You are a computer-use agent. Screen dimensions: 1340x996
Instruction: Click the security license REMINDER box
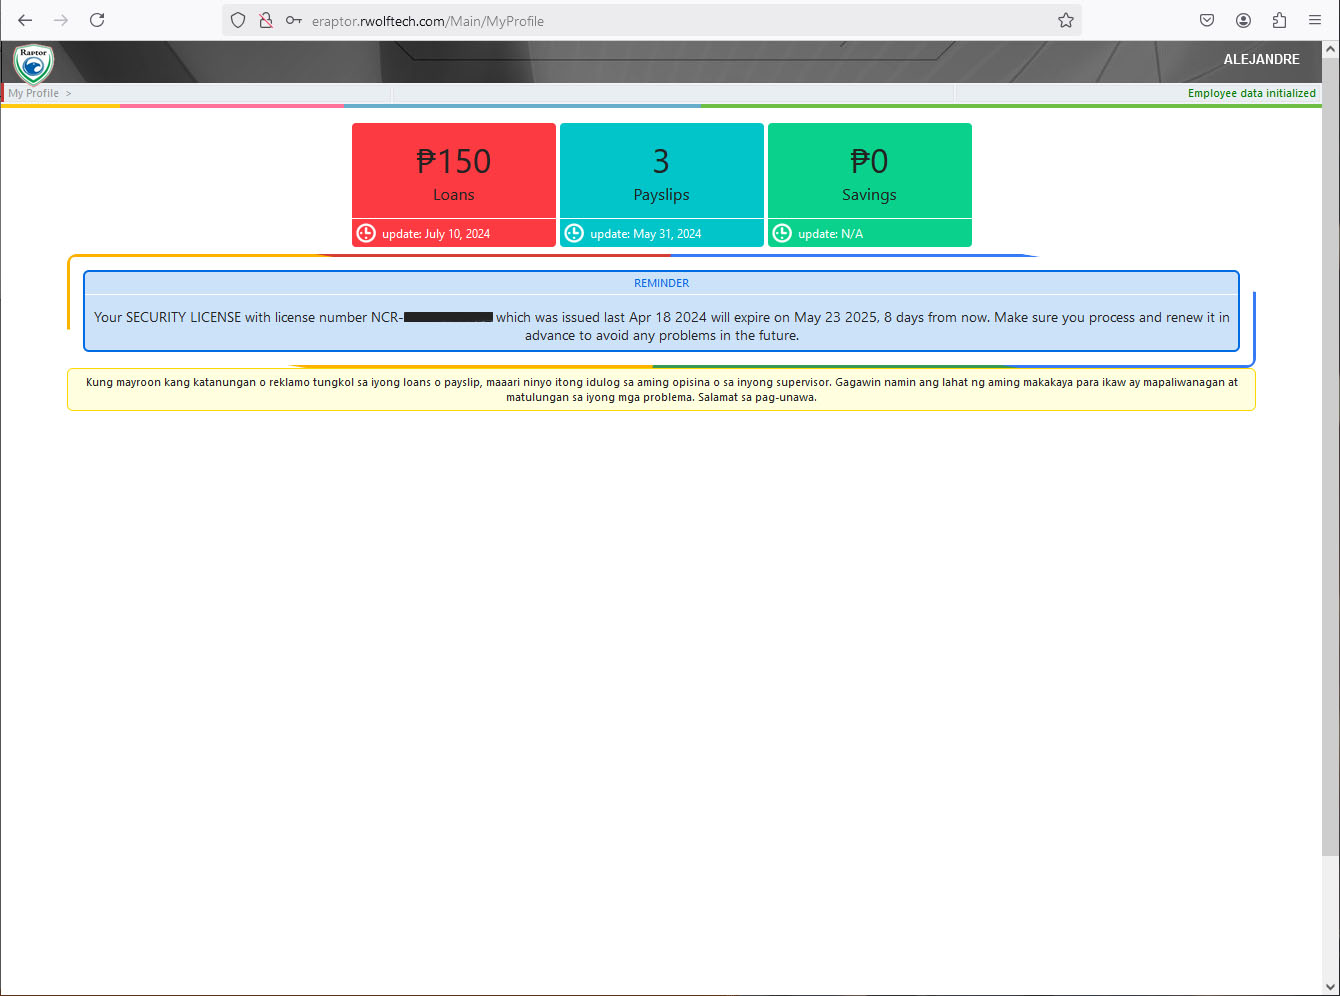pos(661,312)
